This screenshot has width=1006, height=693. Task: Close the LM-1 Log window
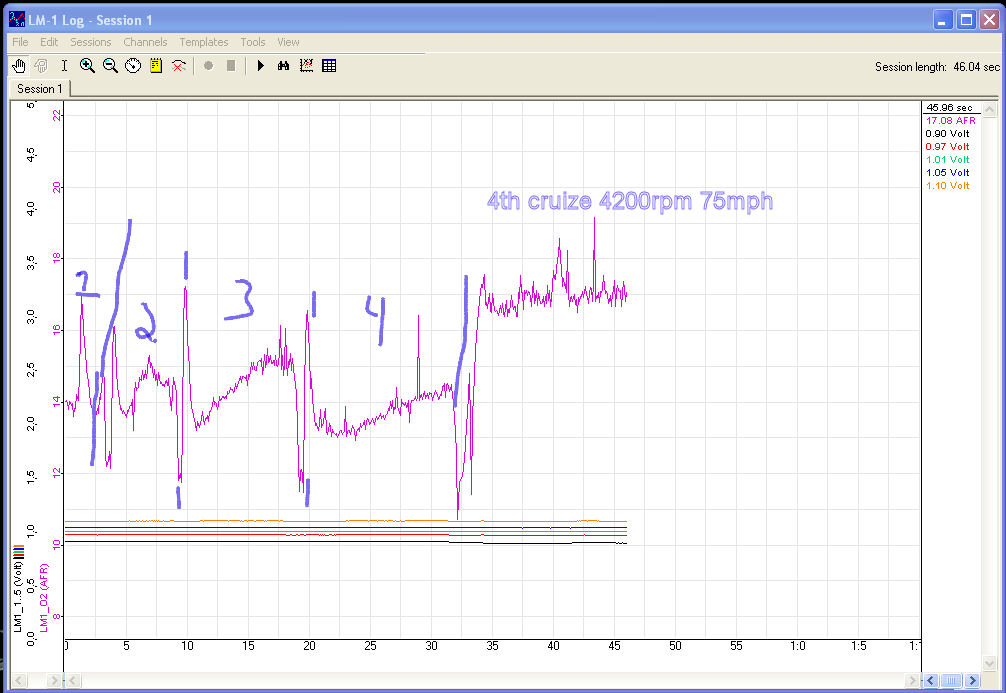[x=989, y=20]
